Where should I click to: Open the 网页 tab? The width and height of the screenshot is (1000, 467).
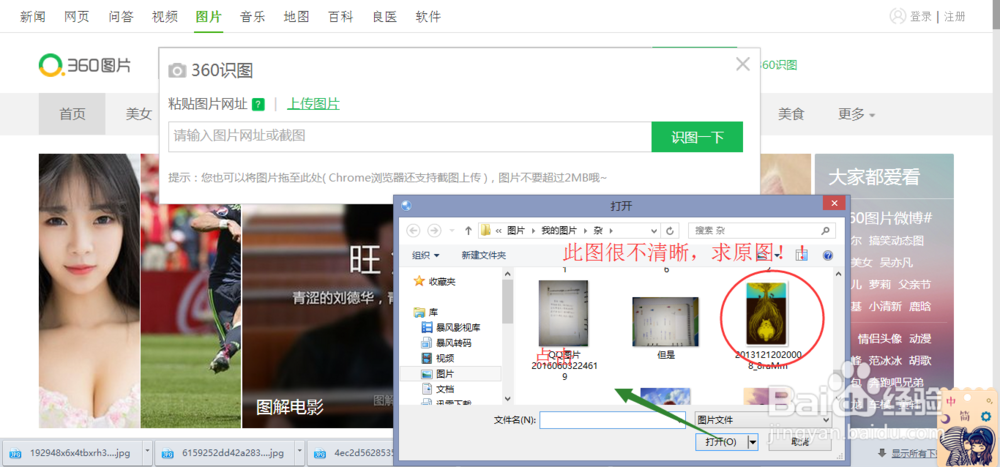tap(77, 17)
